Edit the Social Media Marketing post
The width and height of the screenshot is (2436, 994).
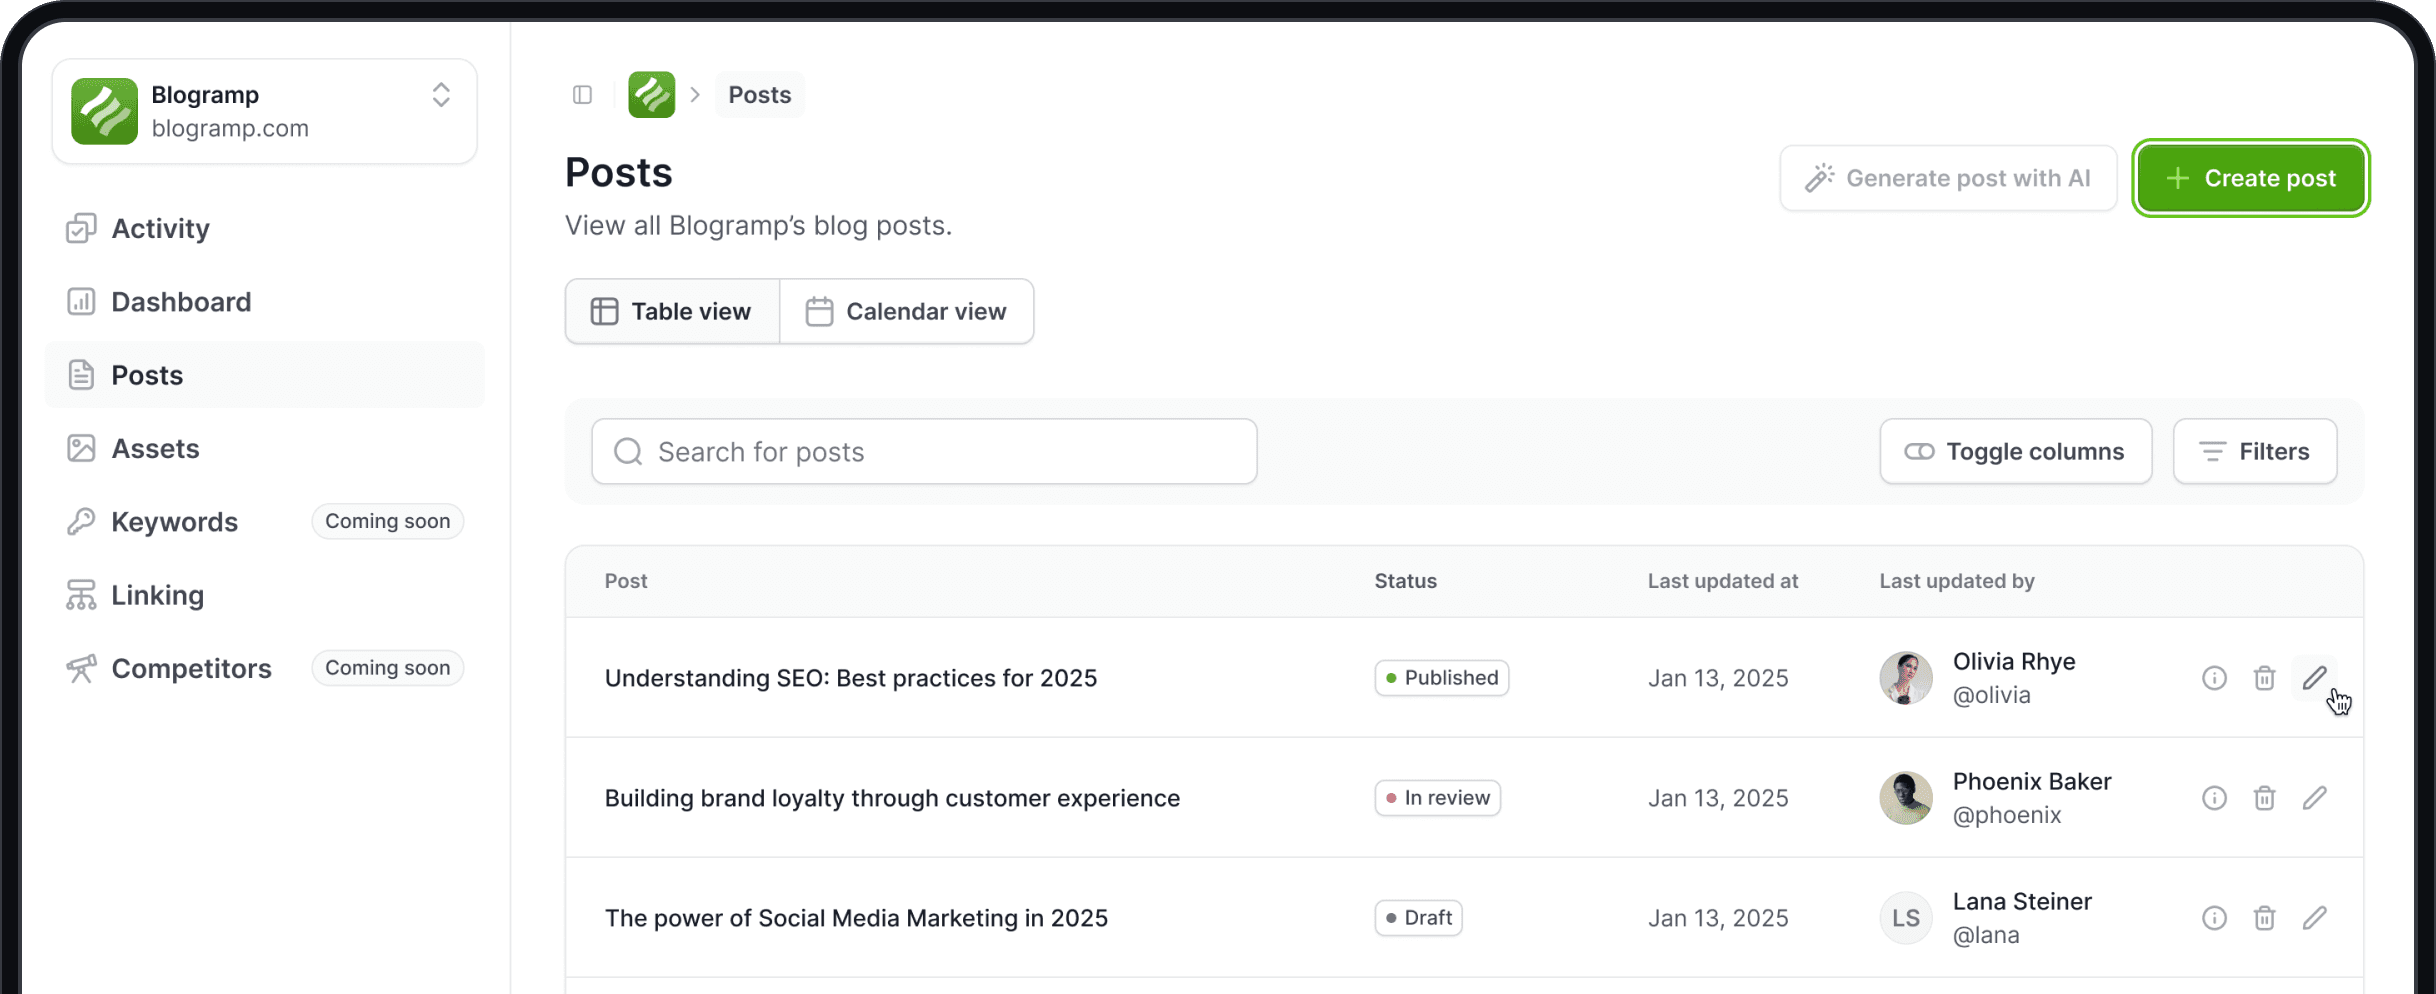pyautogui.click(x=2314, y=918)
